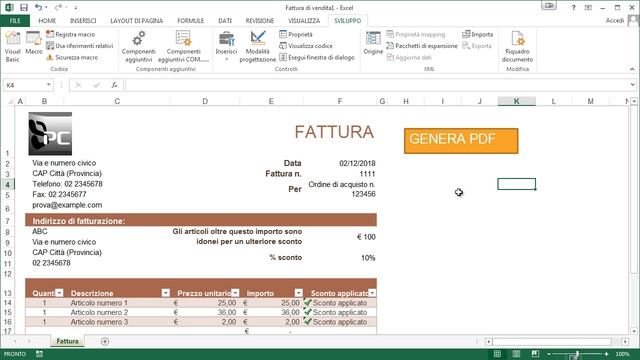Click the XML Importa button

click(478, 34)
